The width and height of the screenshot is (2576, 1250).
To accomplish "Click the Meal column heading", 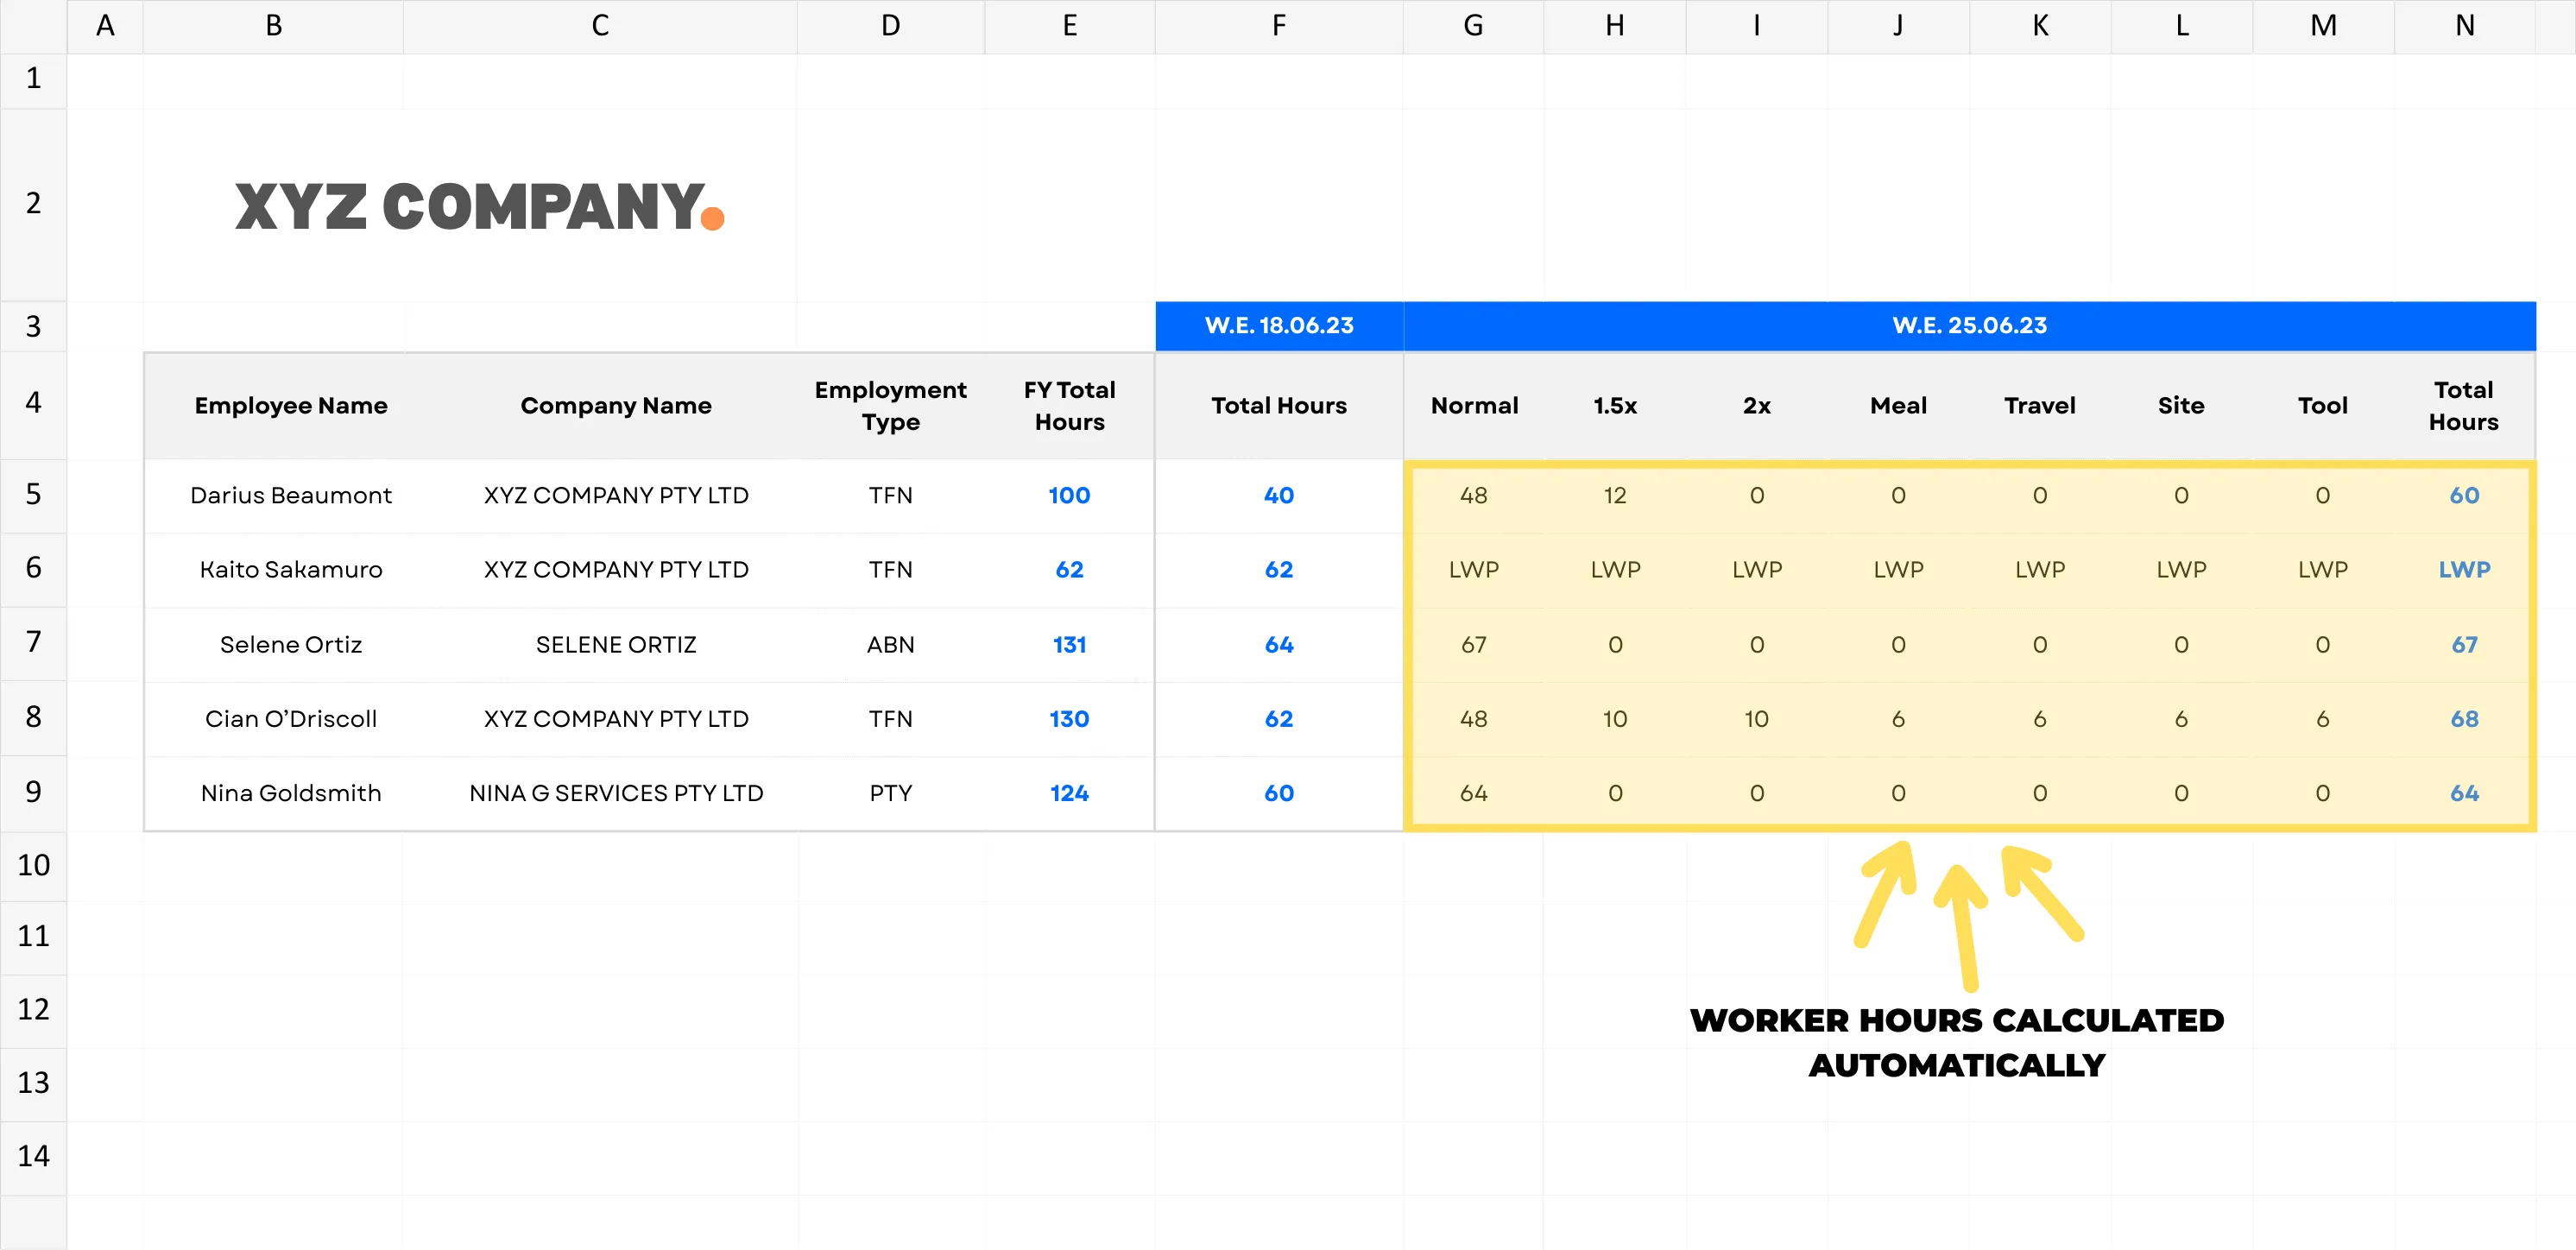I will click(1898, 406).
